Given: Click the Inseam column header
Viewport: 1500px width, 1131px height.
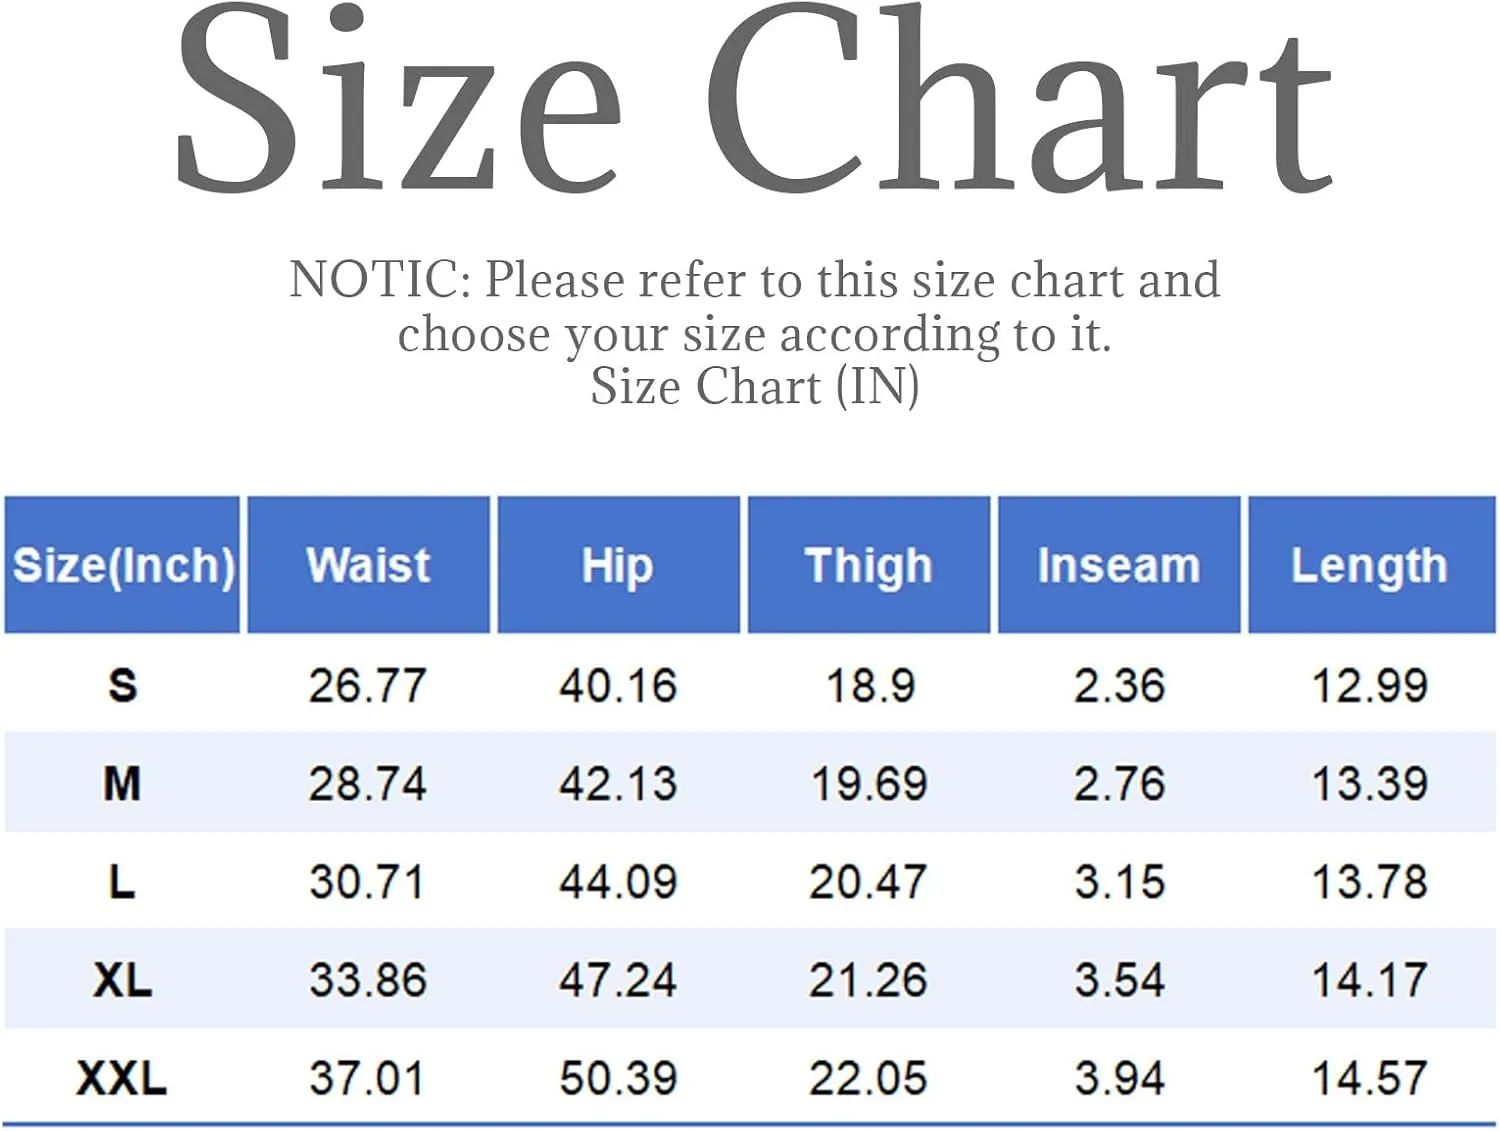Looking at the screenshot, I should (1119, 565).
